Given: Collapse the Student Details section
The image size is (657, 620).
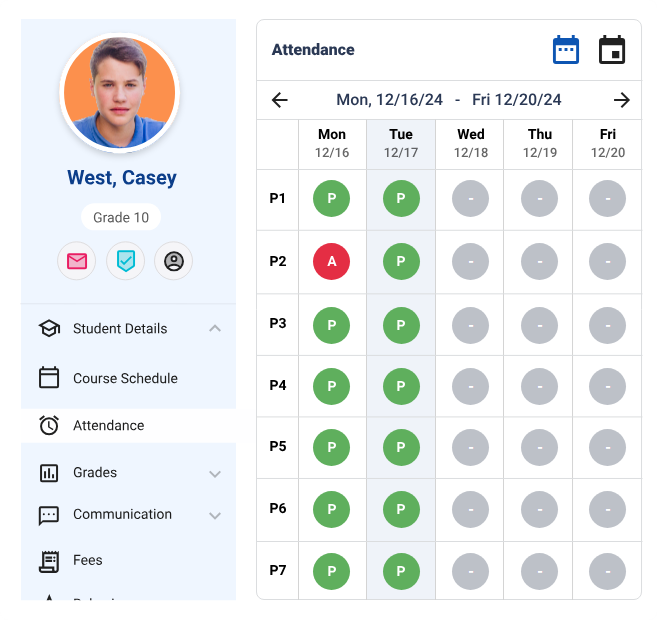Looking at the screenshot, I should (x=215, y=329).
